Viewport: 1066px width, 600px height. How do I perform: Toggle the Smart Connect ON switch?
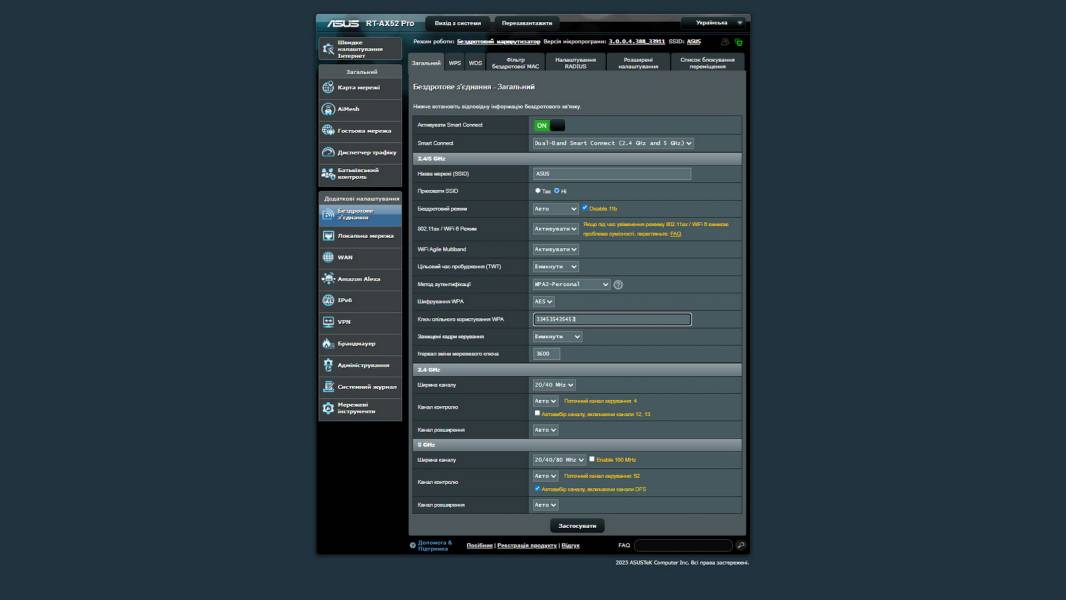pos(549,125)
